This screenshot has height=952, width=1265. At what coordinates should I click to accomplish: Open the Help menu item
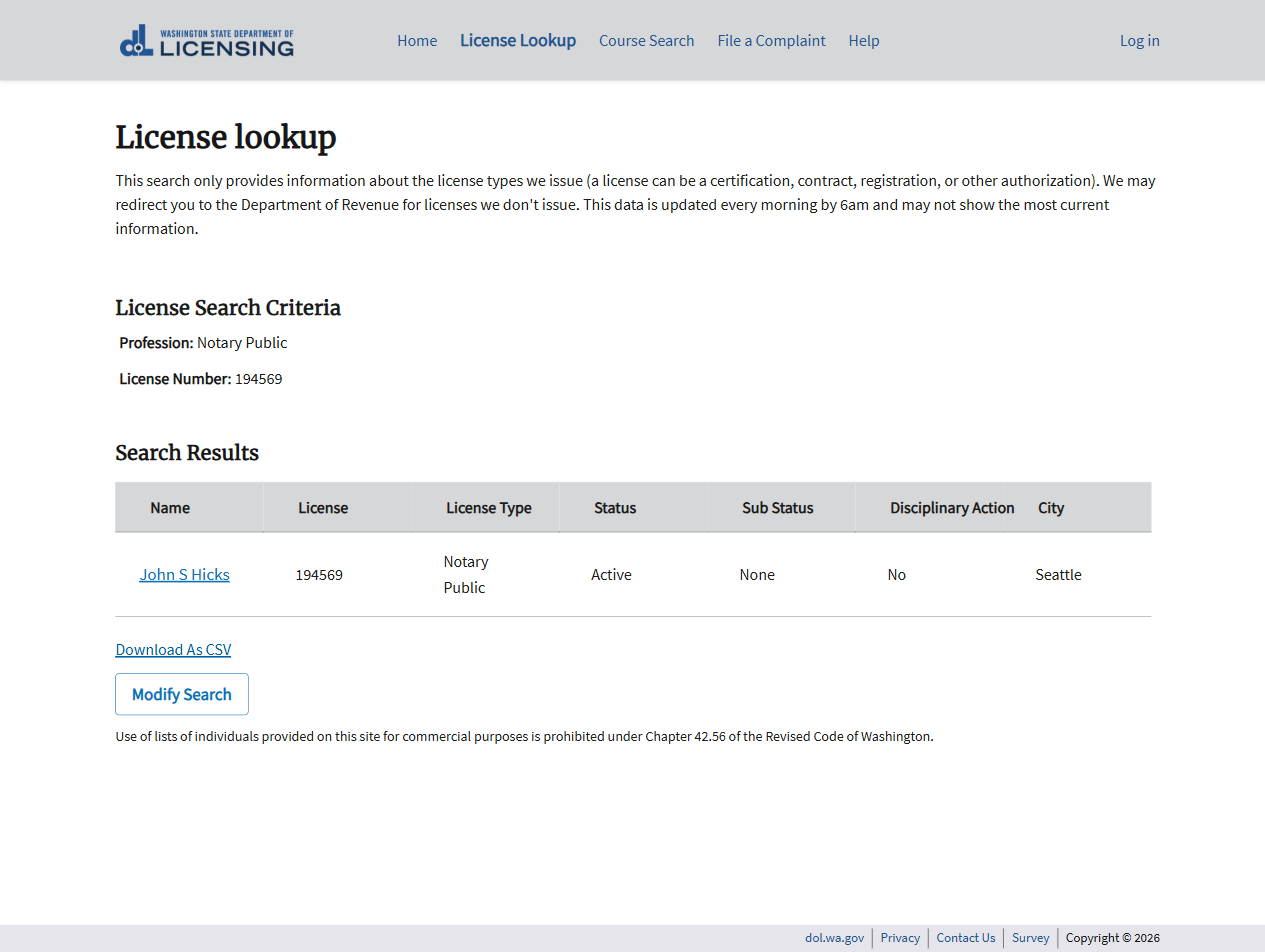click(864, 41)
